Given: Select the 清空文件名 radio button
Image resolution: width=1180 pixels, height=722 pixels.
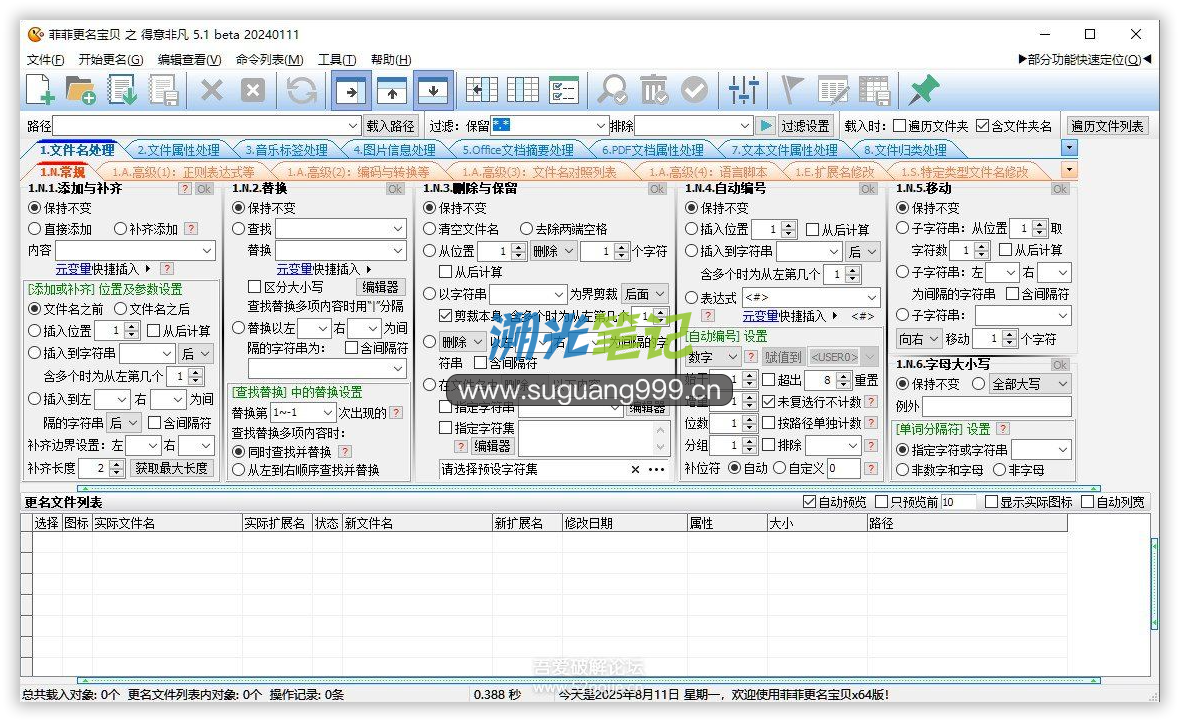Looking at the screenshot, I should tap(430, 229).
